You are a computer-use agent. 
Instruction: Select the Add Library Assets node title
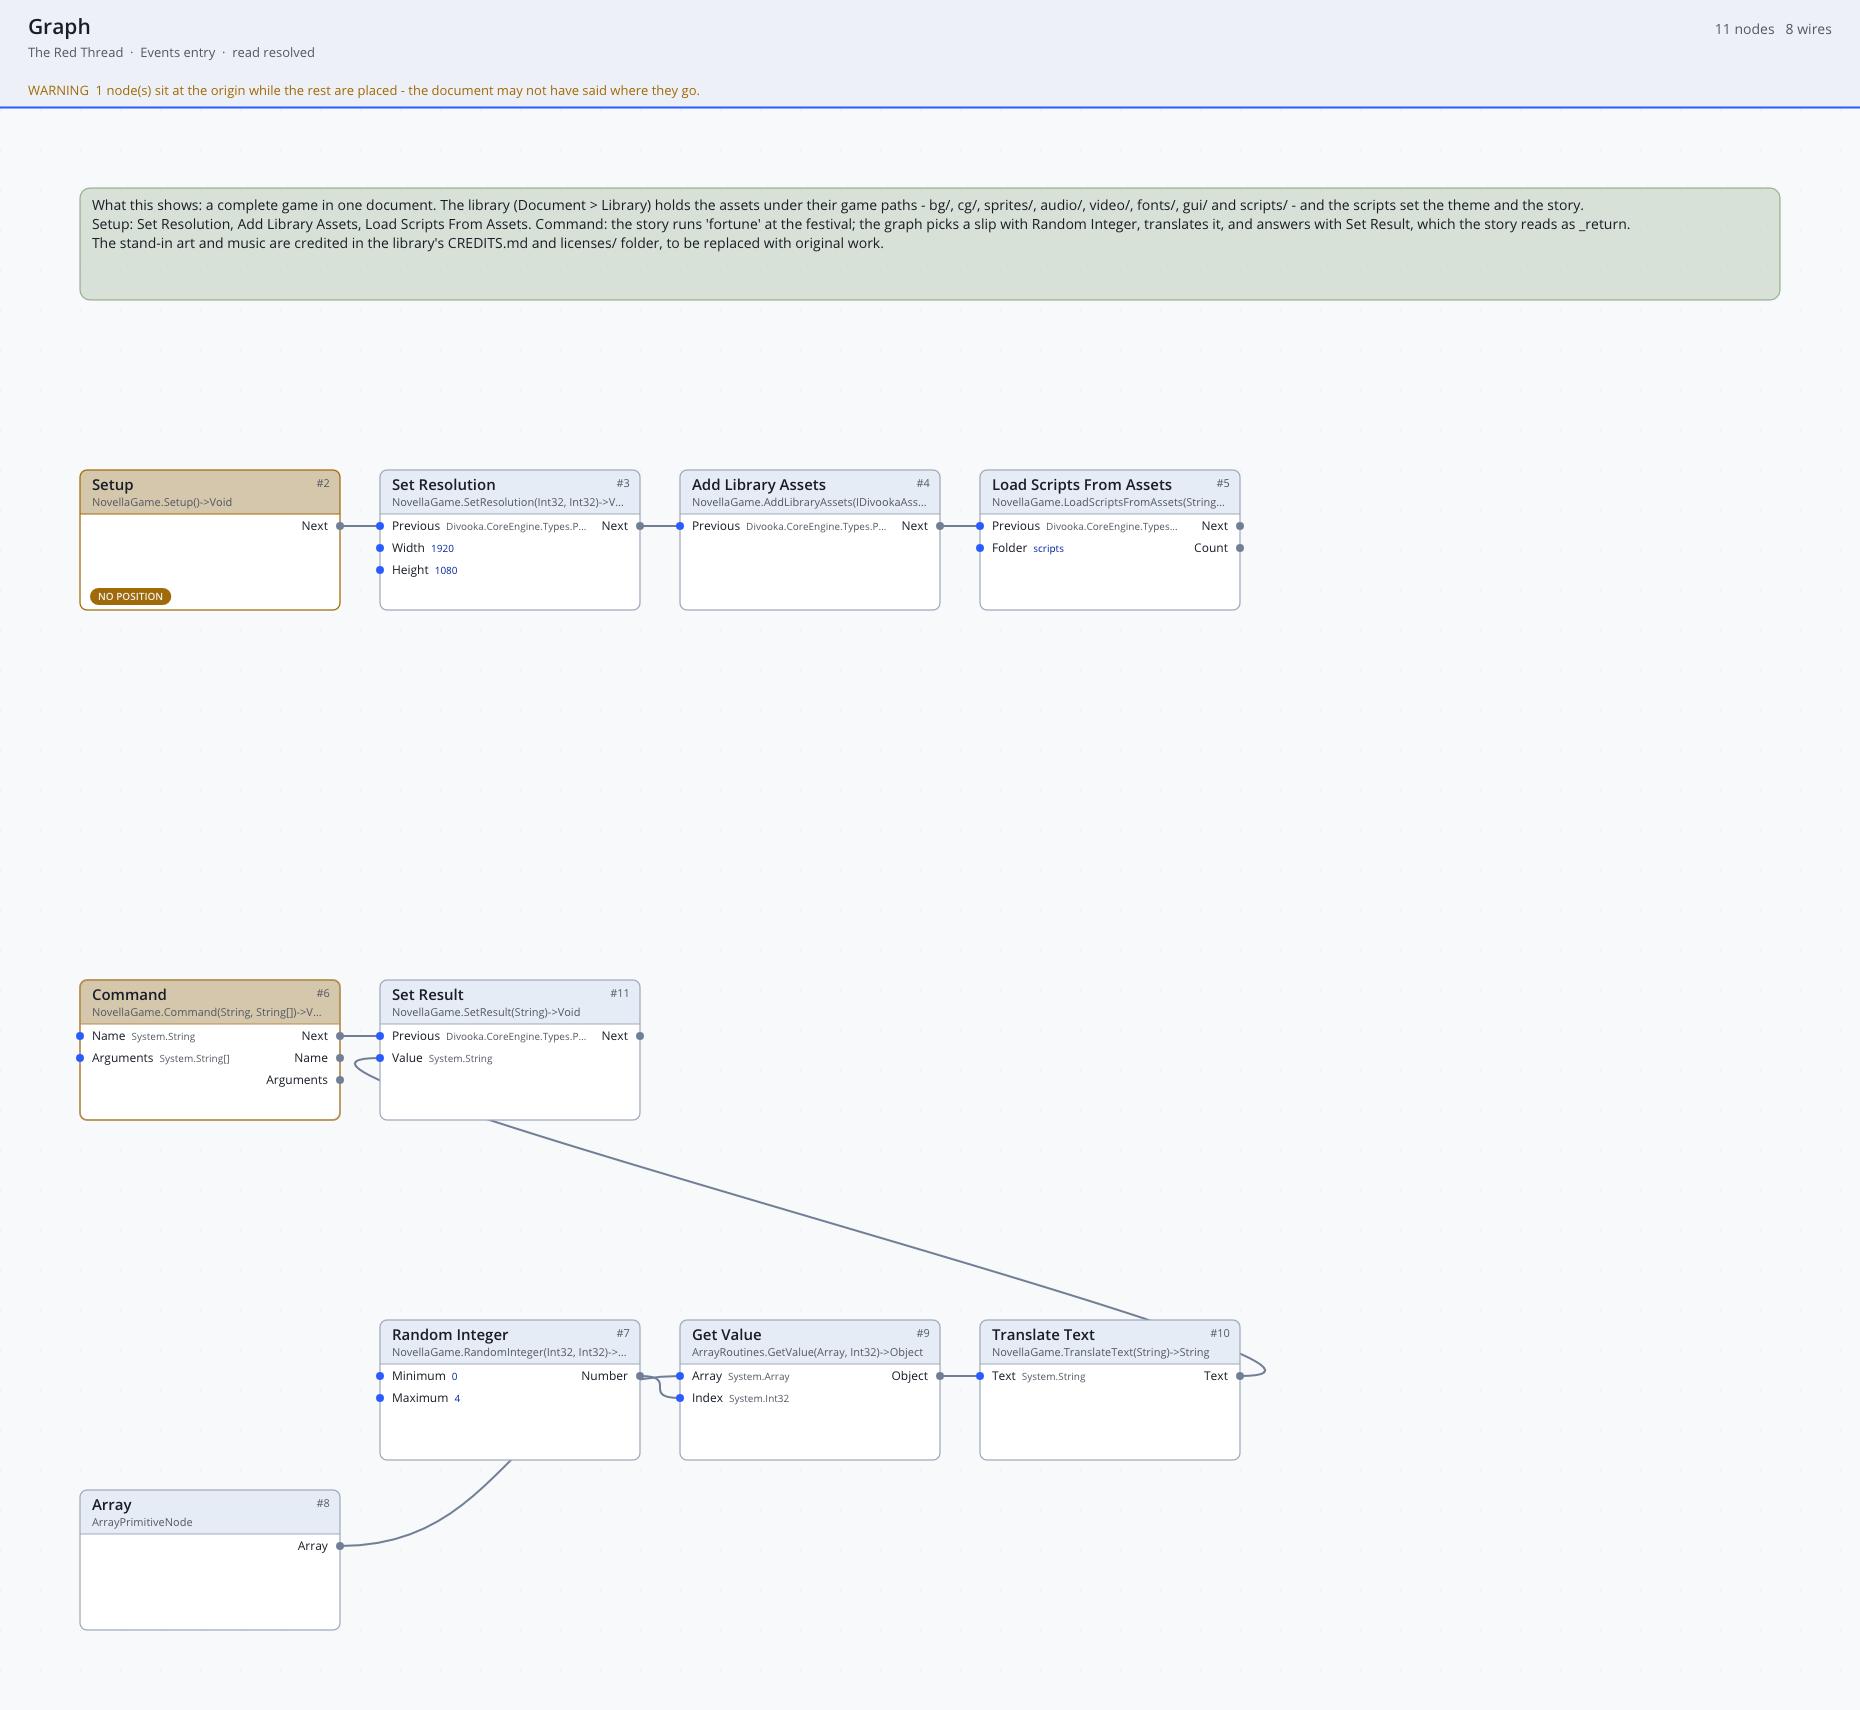pyautogui.click(x=759, y=484)
